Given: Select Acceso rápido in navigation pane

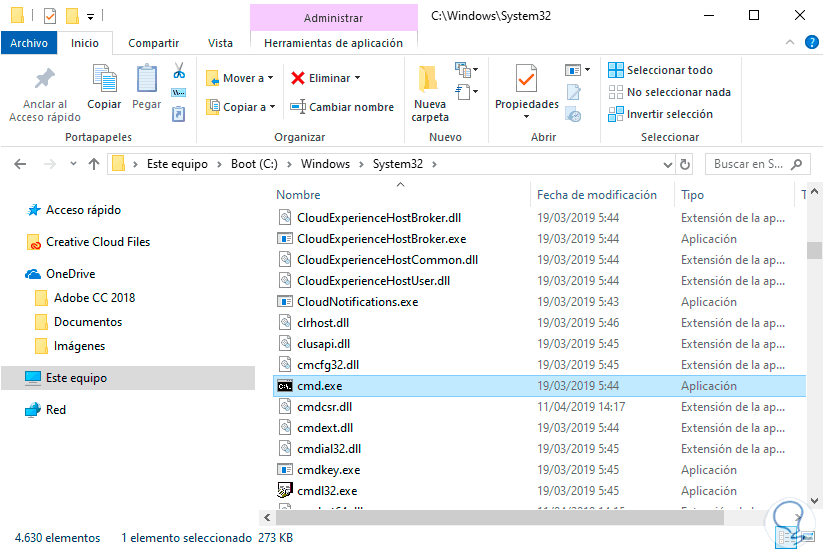Looking at the screenshot, I should click(x=83, y=210).
